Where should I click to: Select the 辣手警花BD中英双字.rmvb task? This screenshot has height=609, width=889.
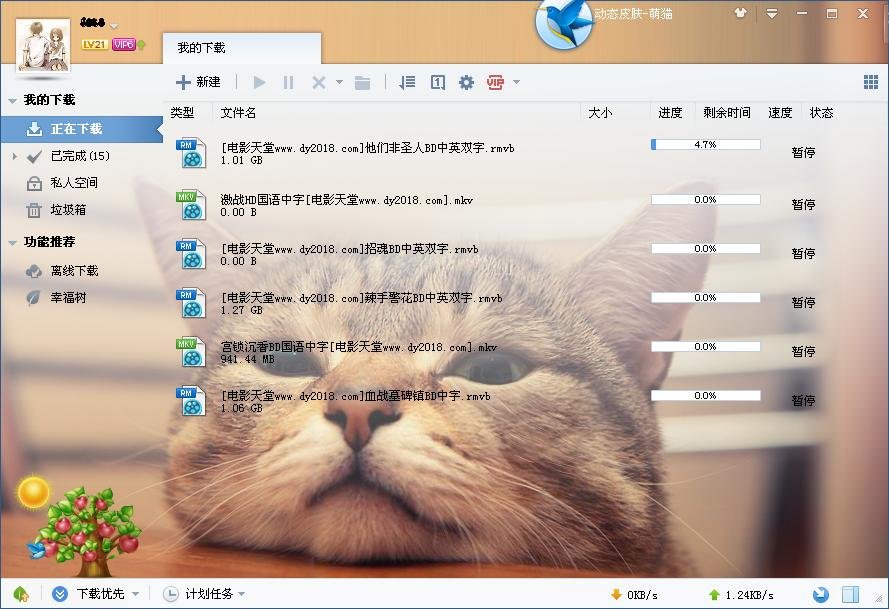(361, 298)
